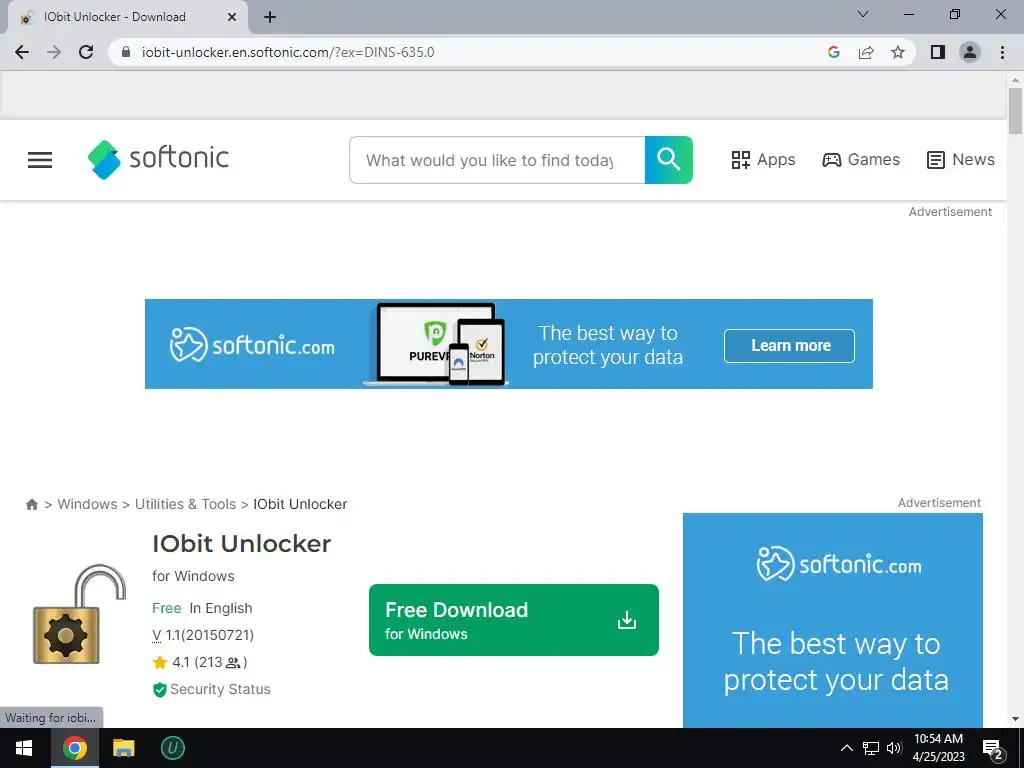Reload the current page
The height and width of the screenshot is (768, 1024).
click(86, 52)
